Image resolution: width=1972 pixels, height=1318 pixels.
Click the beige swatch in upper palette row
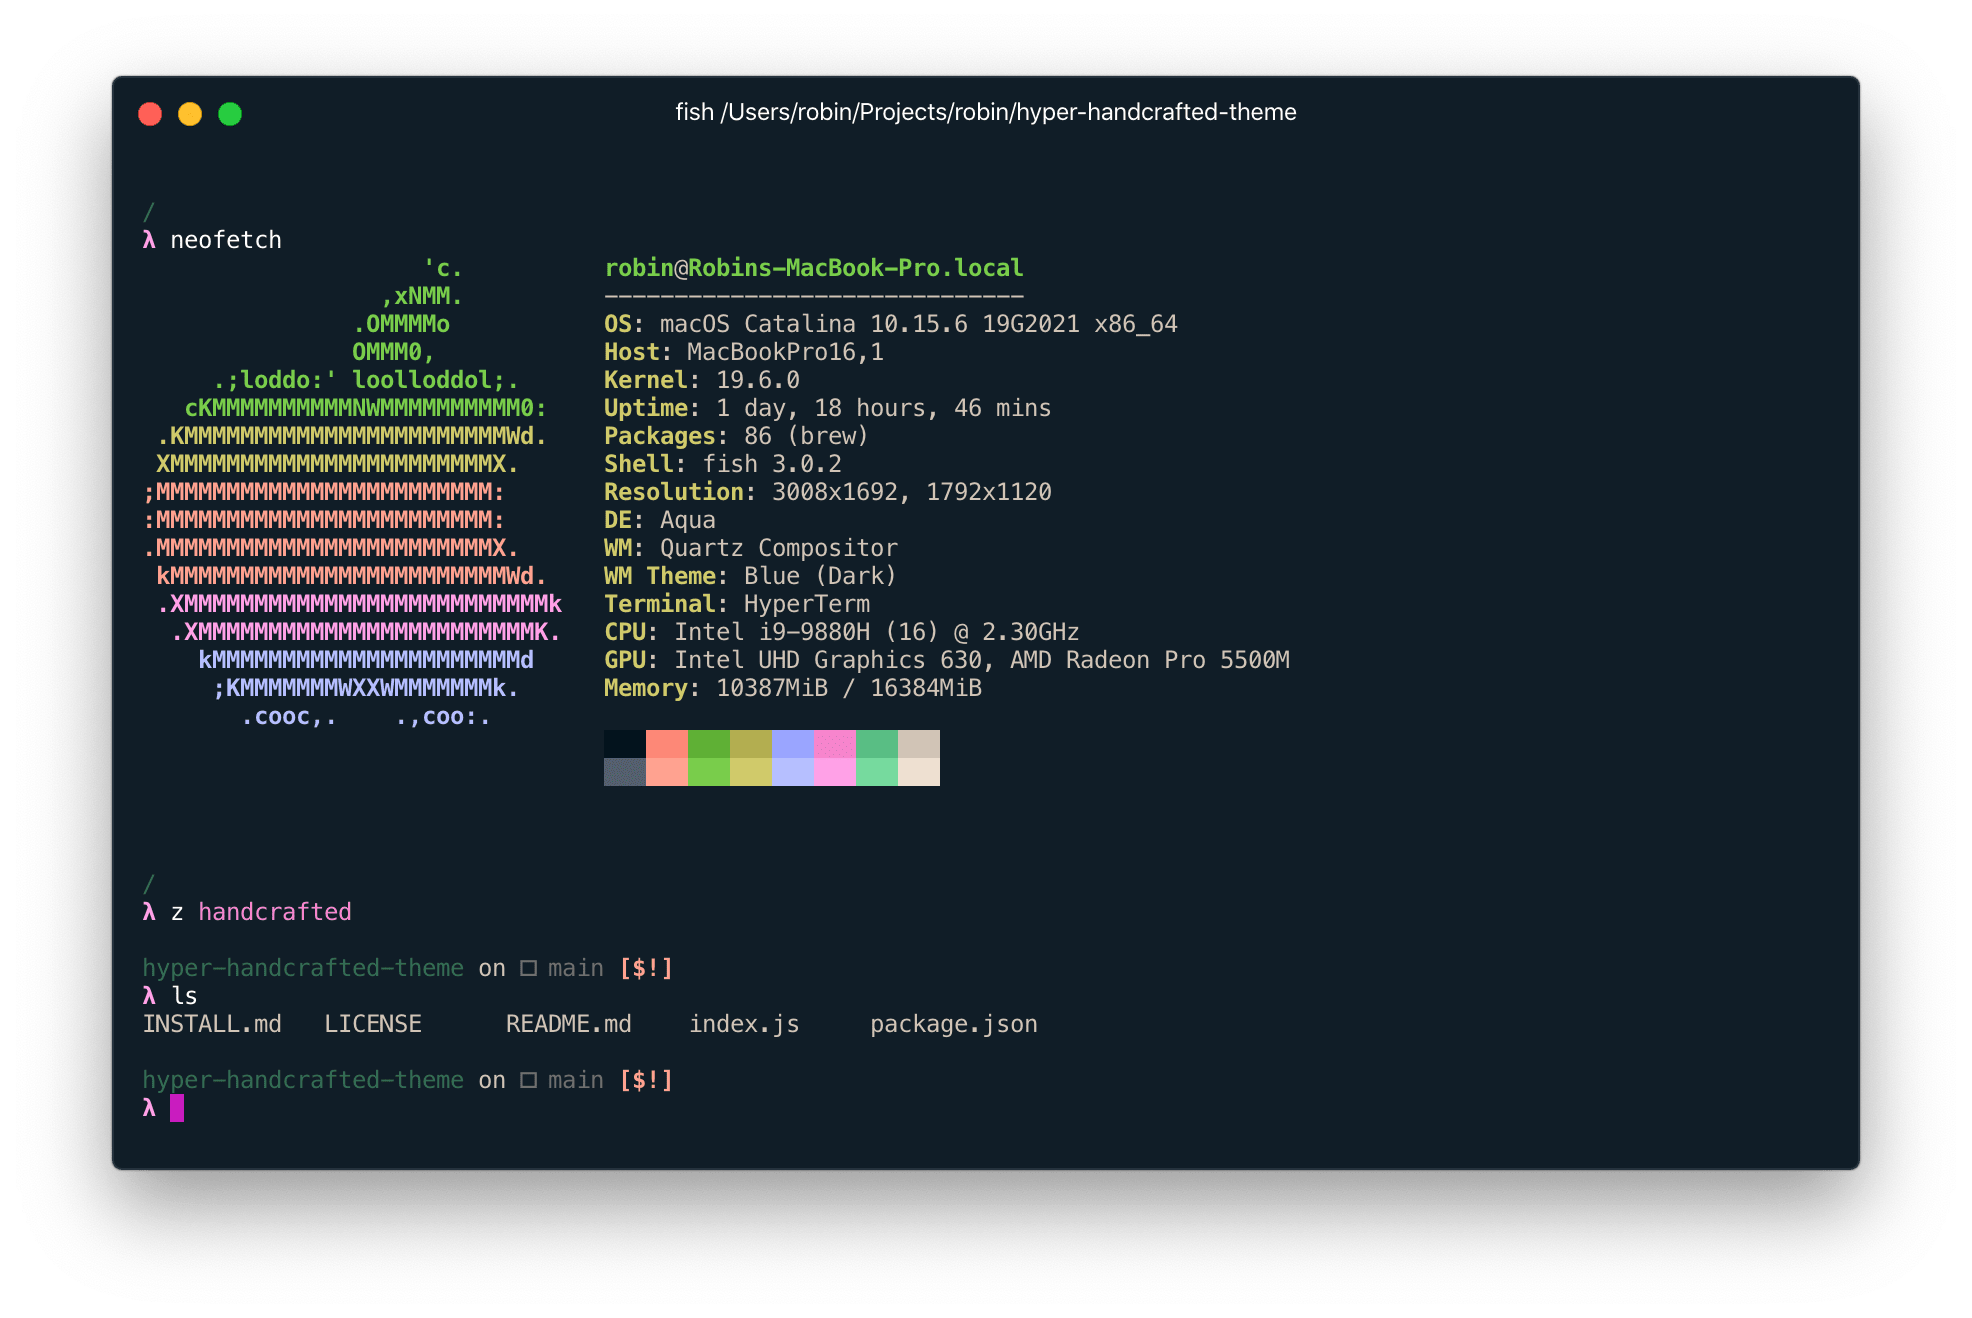coord(919,744)
